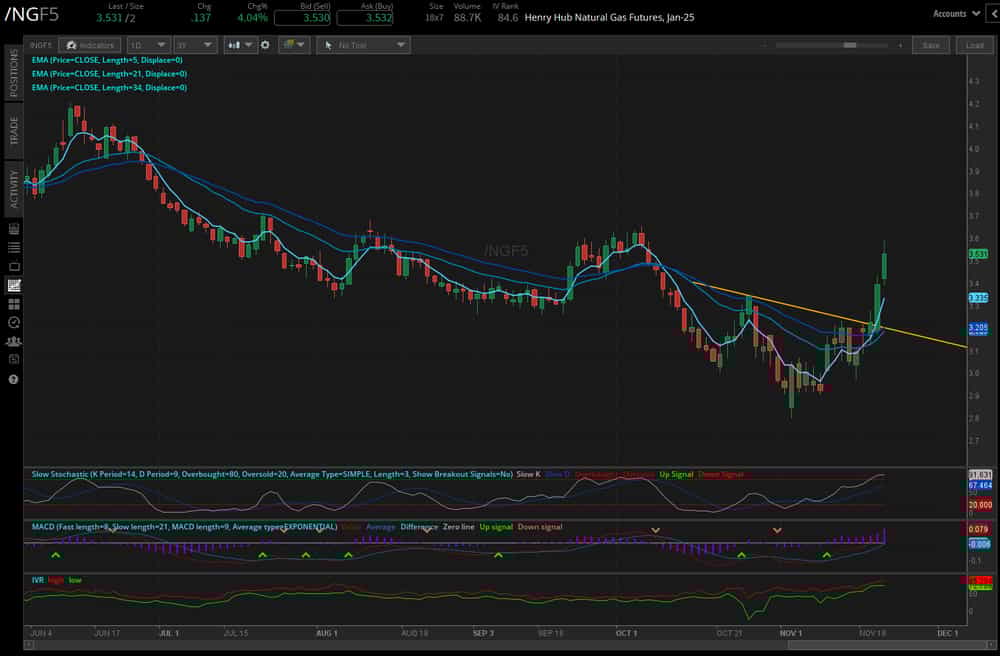Screen dimensions: 1000x656
Task: Click the Save chart button
Action: pyautogui.click(x=931, y=45)
